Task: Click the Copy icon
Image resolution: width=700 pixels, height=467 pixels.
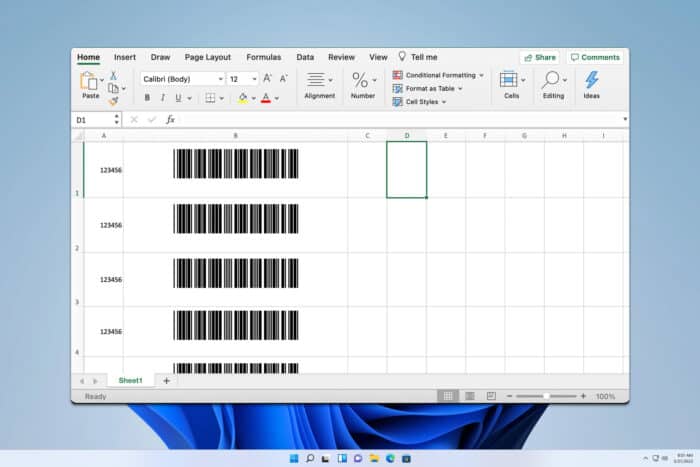Action: (x=114, y=88)
